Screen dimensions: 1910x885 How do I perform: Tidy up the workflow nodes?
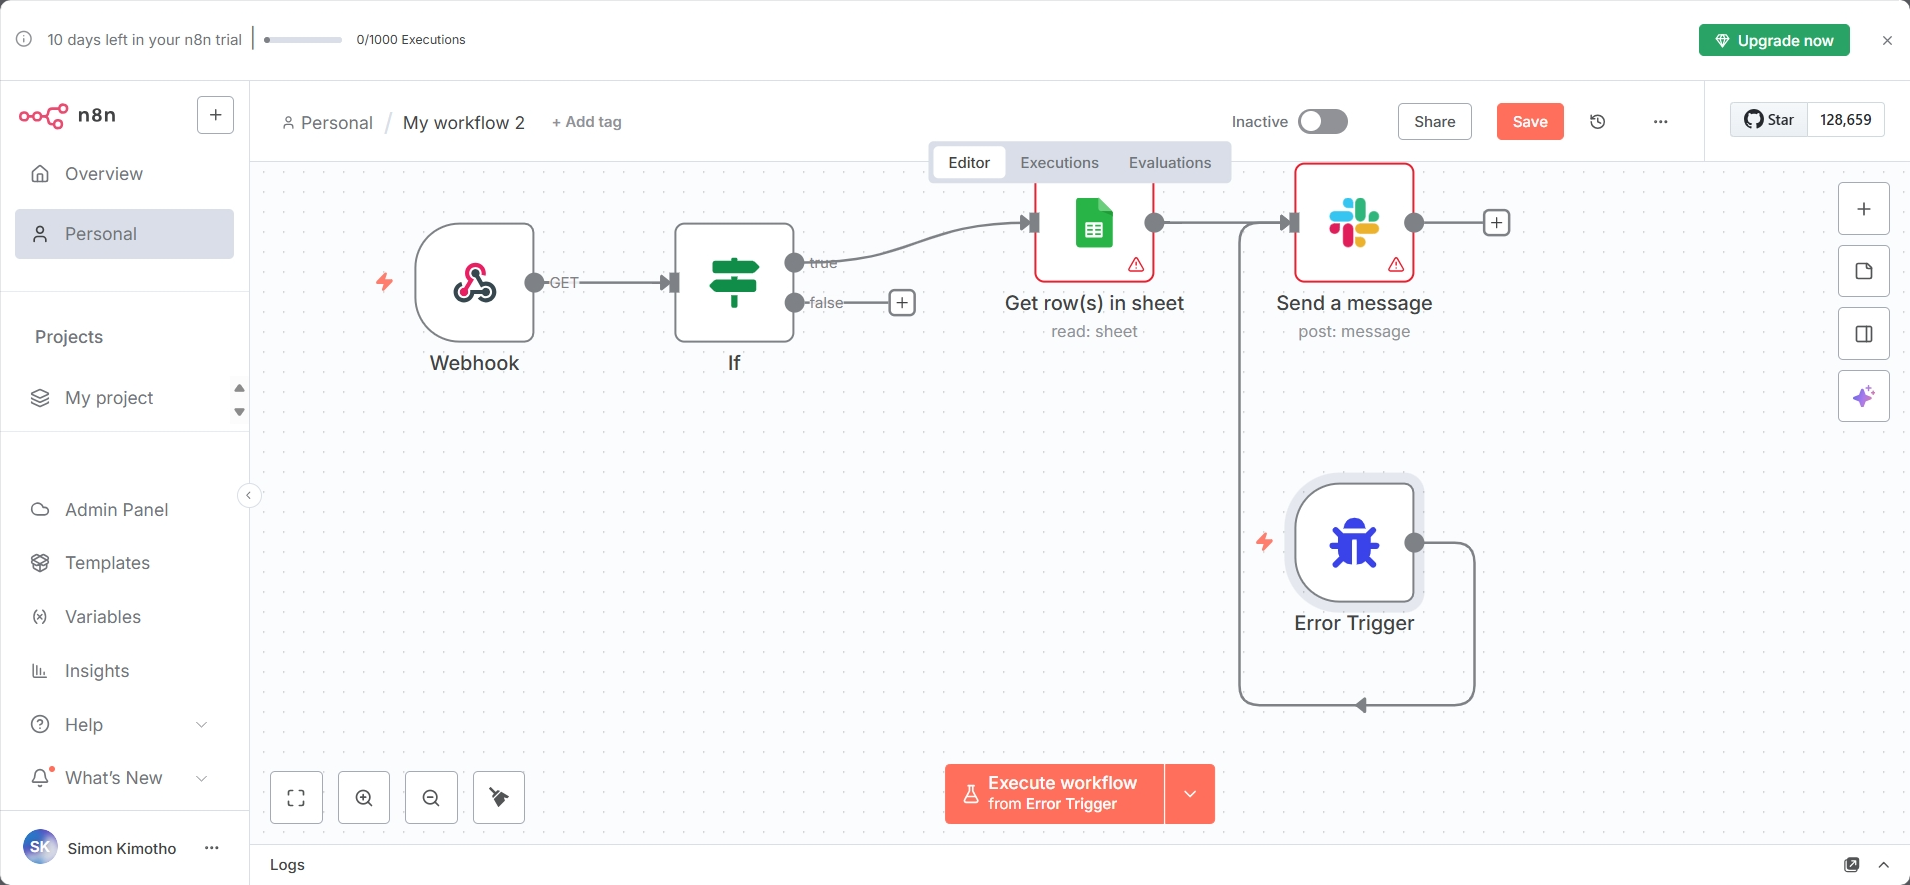coord(499,798)
